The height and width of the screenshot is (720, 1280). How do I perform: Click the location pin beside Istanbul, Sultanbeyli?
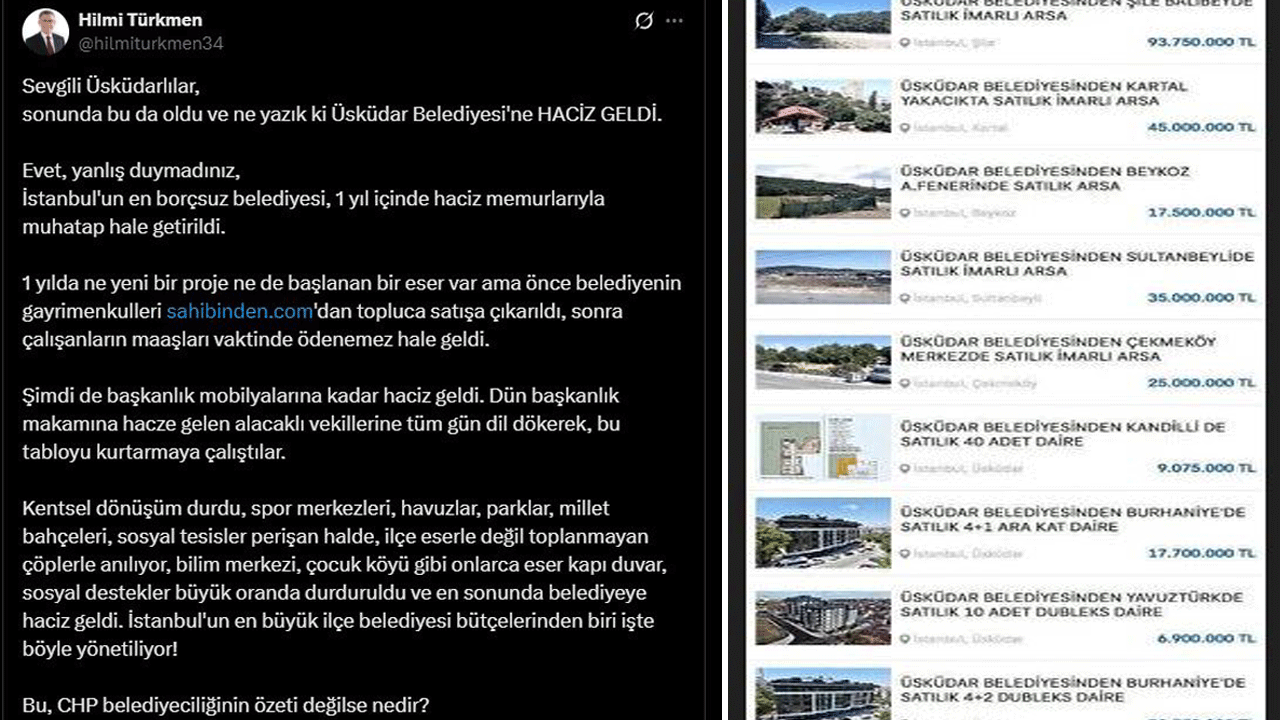(905, 298)
